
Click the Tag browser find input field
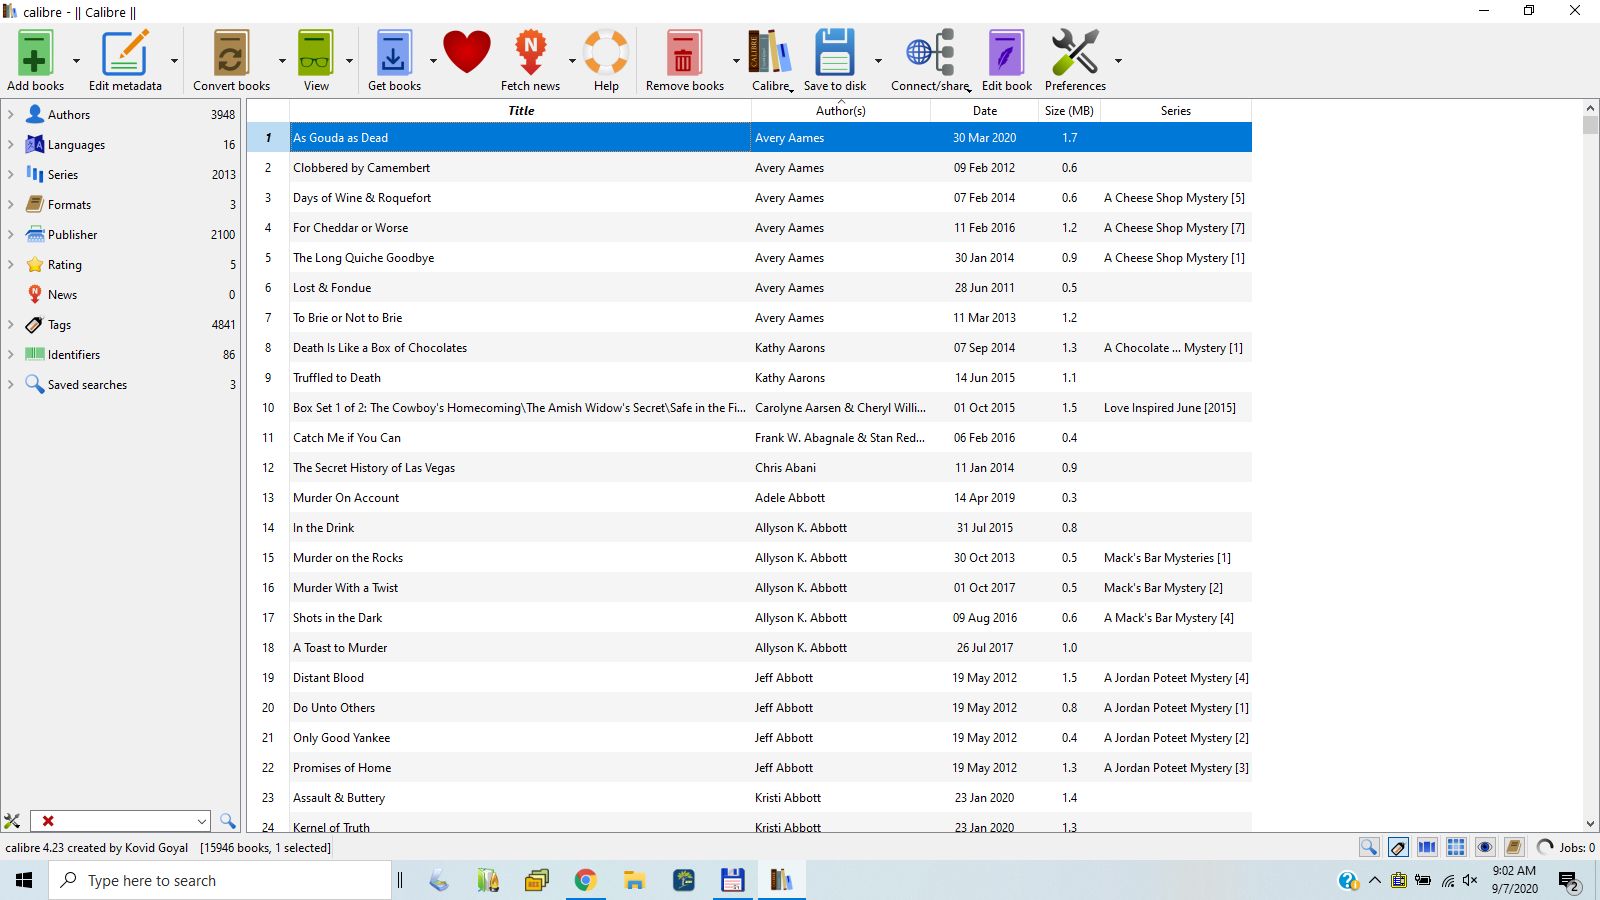[120, 821]
